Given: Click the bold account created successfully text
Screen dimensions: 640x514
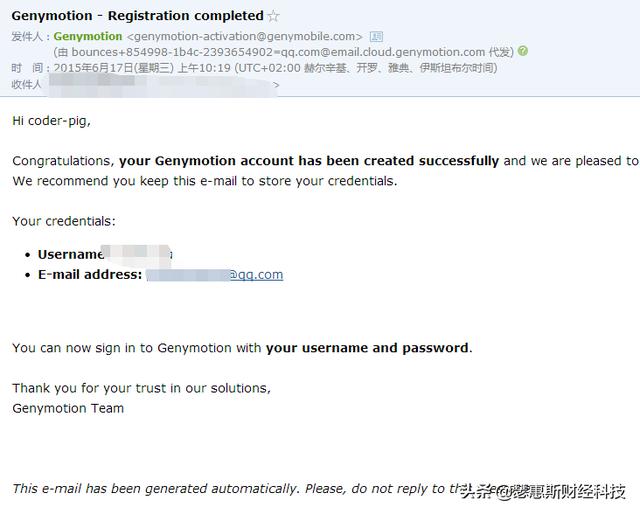Looking at the screenshot, I should [x=309, y=160].
